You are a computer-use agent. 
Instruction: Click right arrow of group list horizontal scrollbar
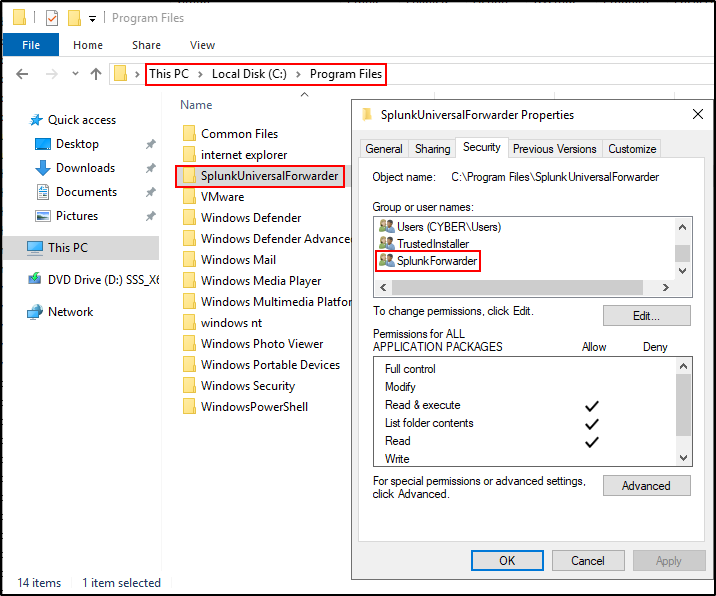[x=666, y=287]
